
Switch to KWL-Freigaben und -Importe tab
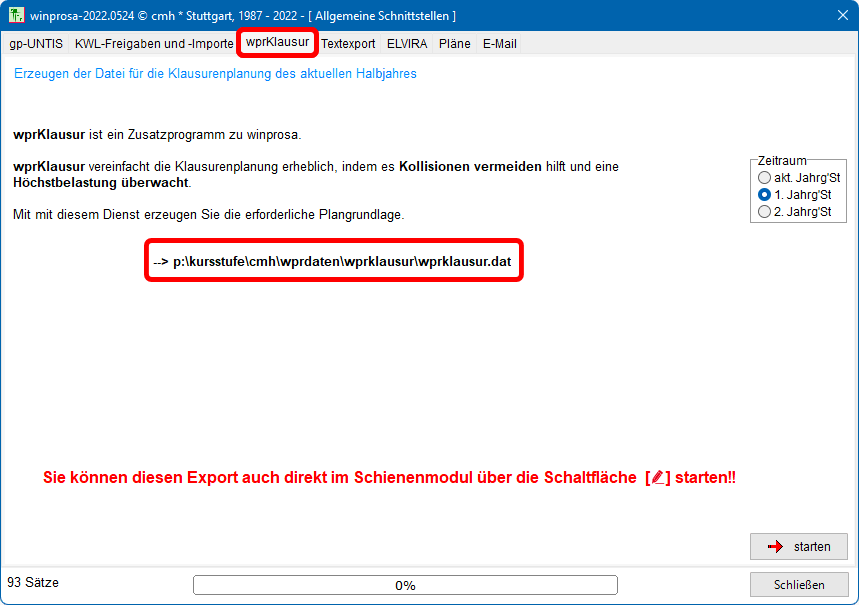point(154,44)
